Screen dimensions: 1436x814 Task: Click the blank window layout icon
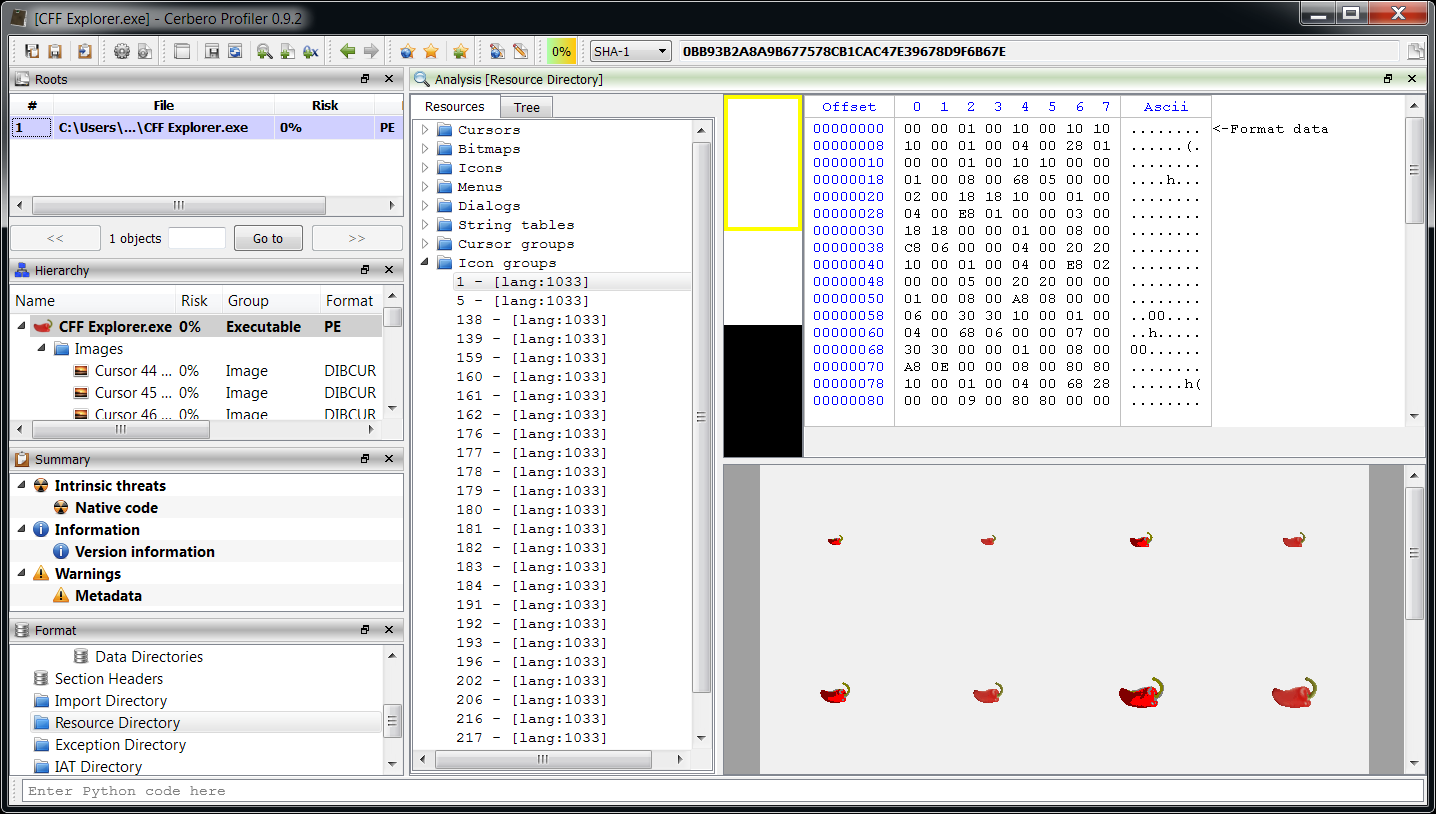[x=182, y=51]
